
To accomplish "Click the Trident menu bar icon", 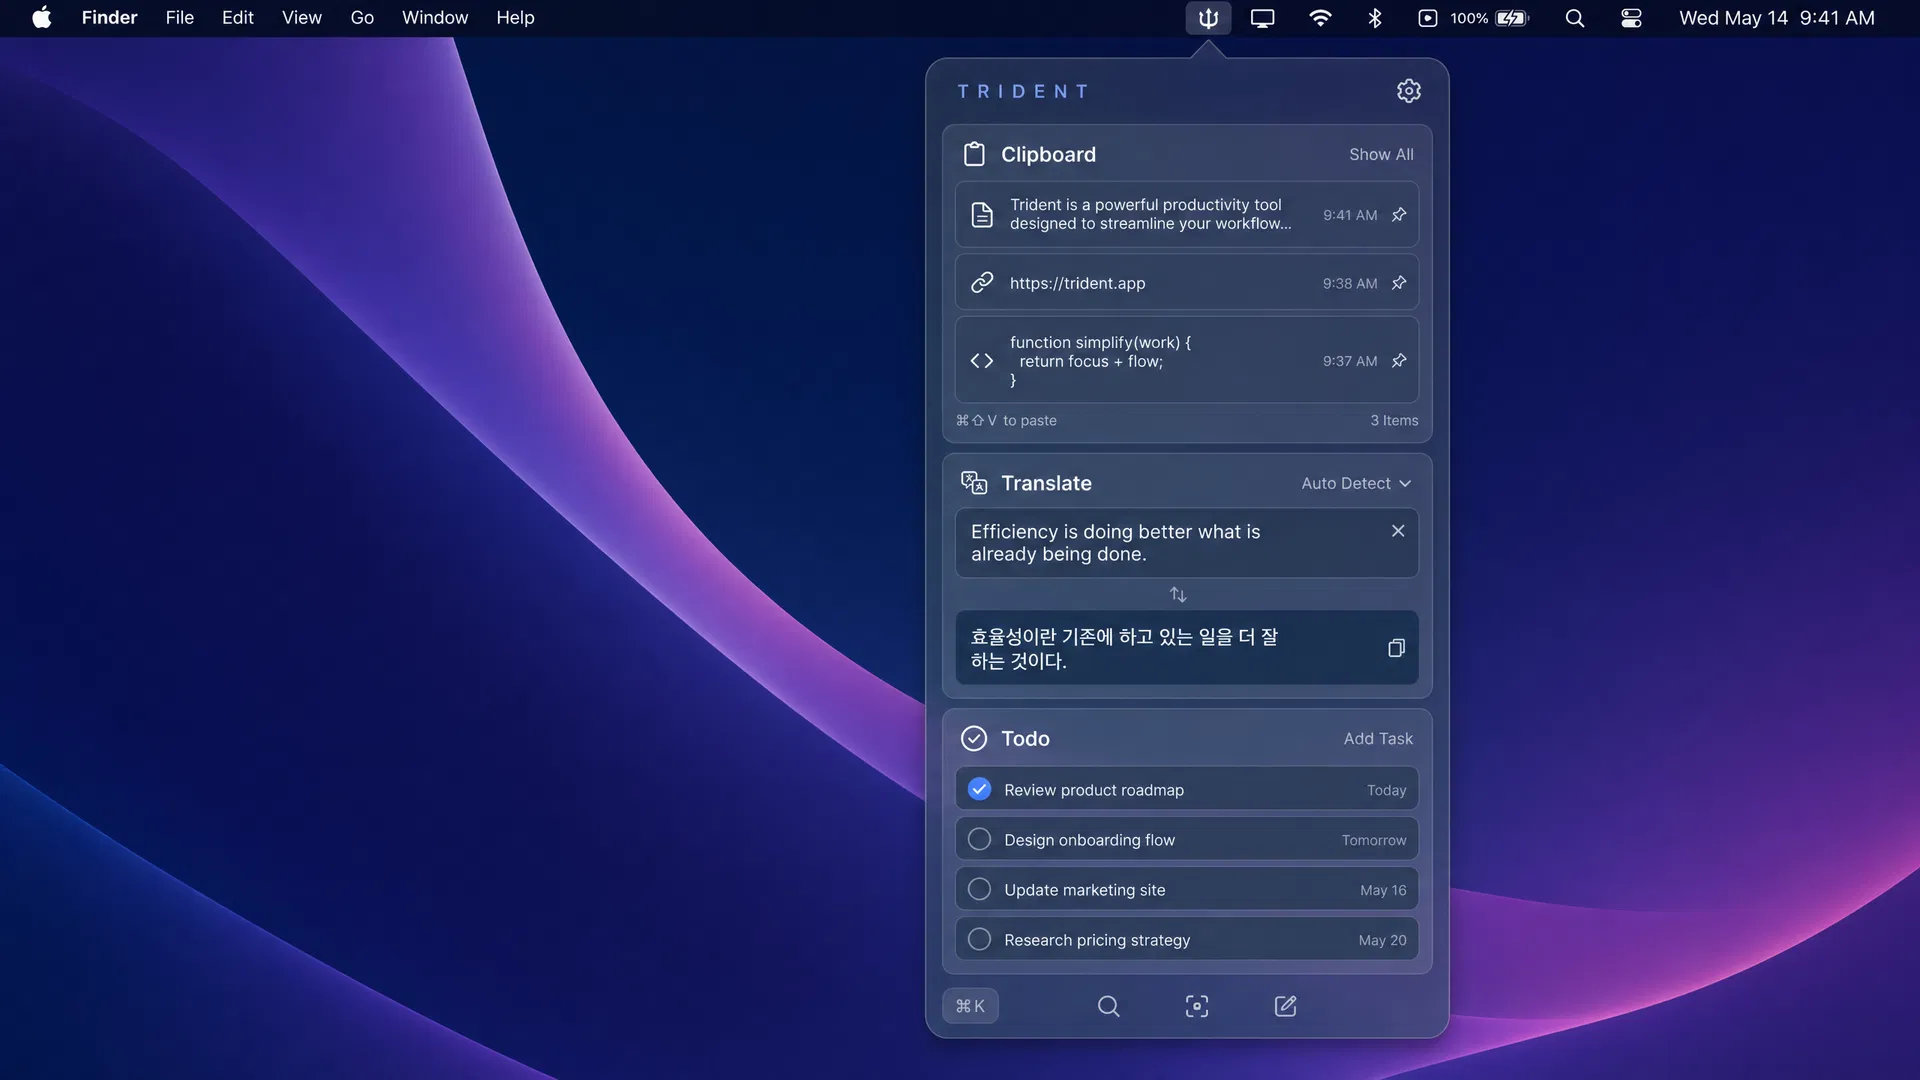I will tap(1208, 18).
